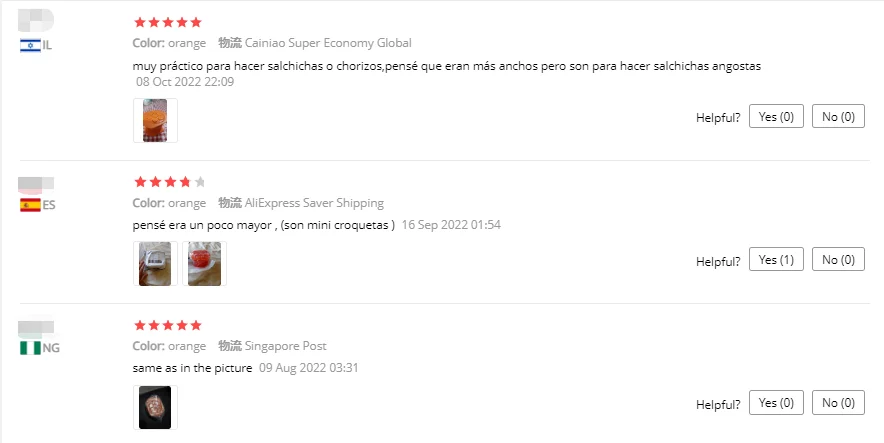
Task: Open the second photo in the ES review
Action: click(204, 264)
